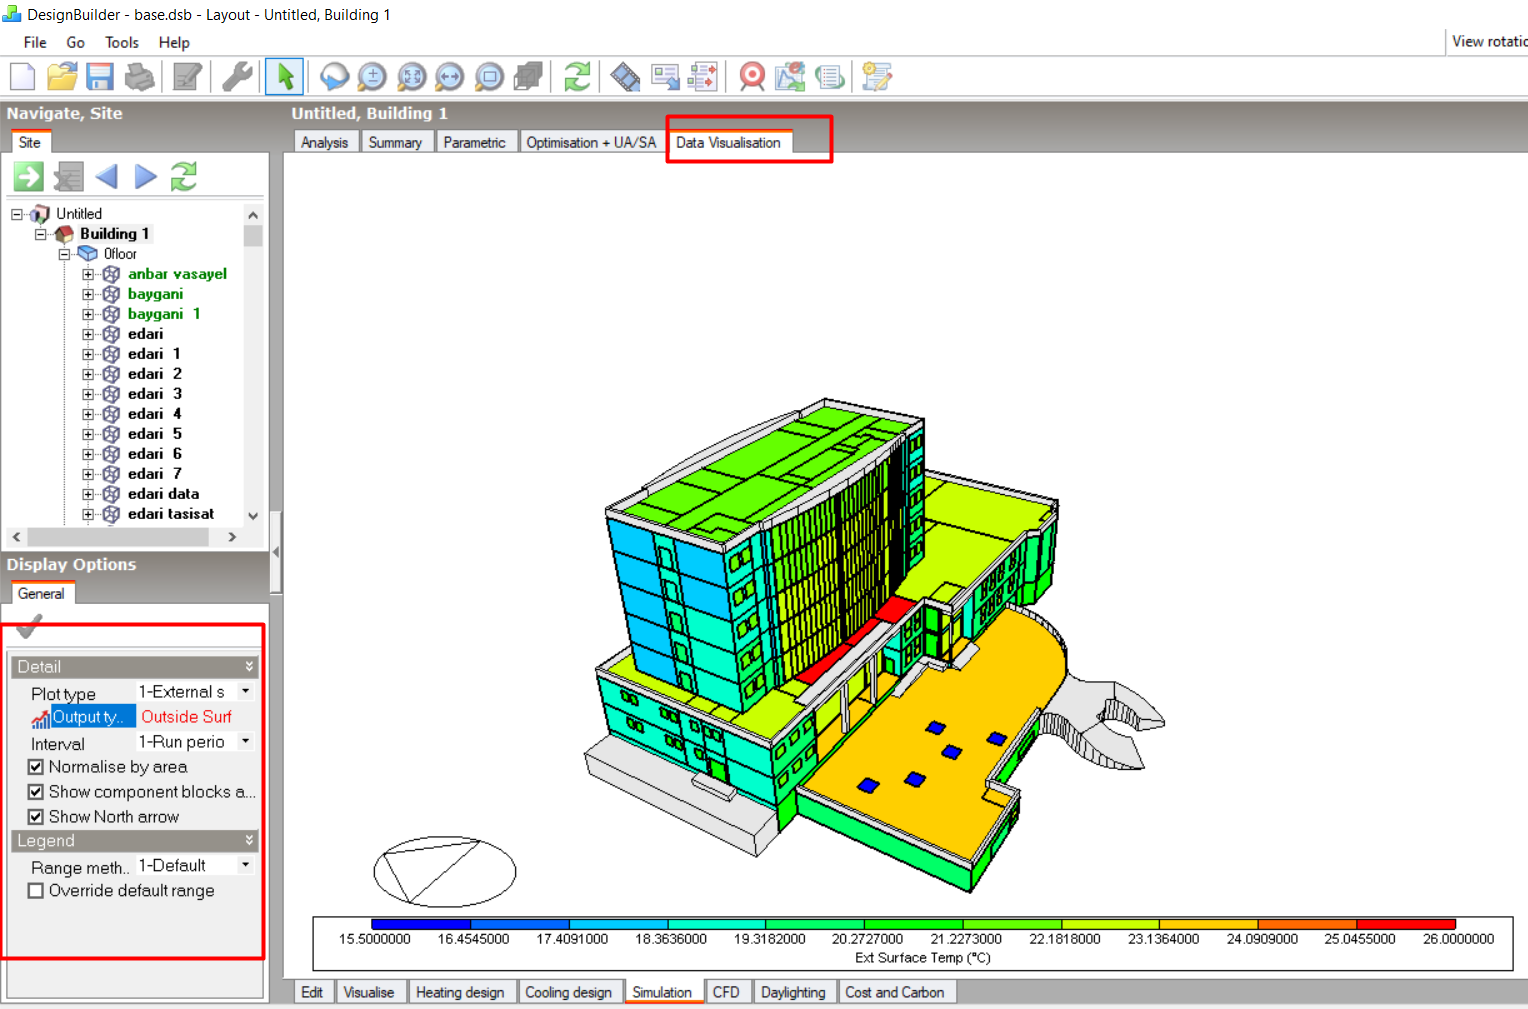Click the Print icon in toolbar

(x=140, y=77)
